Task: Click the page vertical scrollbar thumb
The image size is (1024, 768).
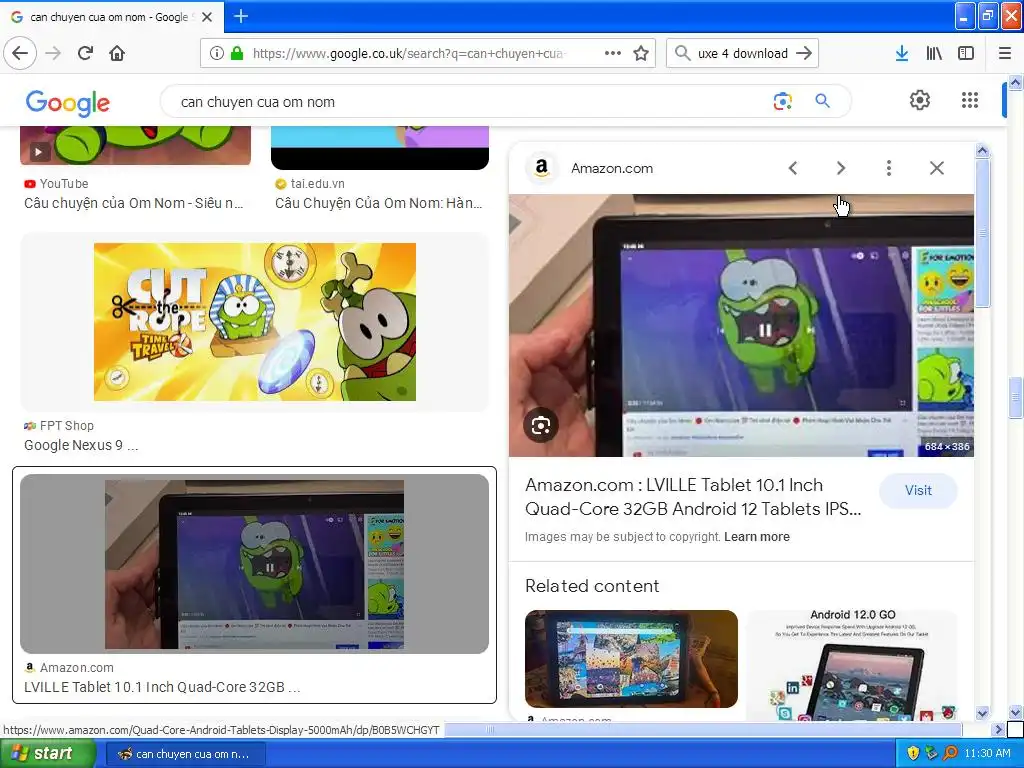Action: (1015, 397)
